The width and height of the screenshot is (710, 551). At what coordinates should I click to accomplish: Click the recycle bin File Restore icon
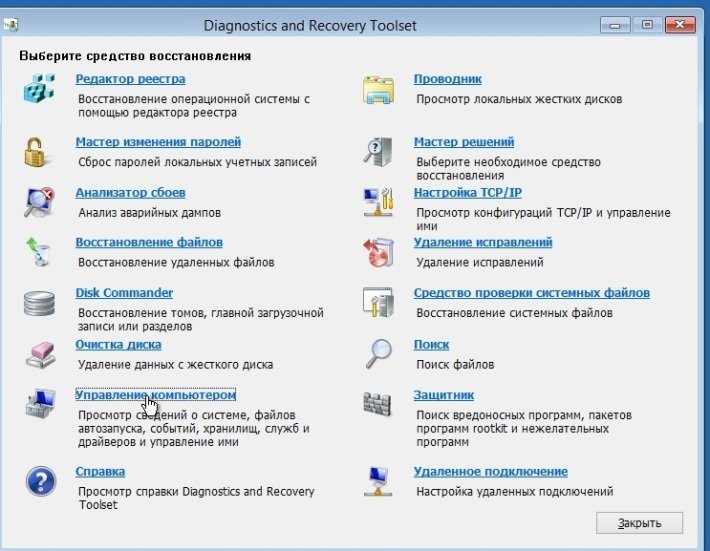pos(38,253)
